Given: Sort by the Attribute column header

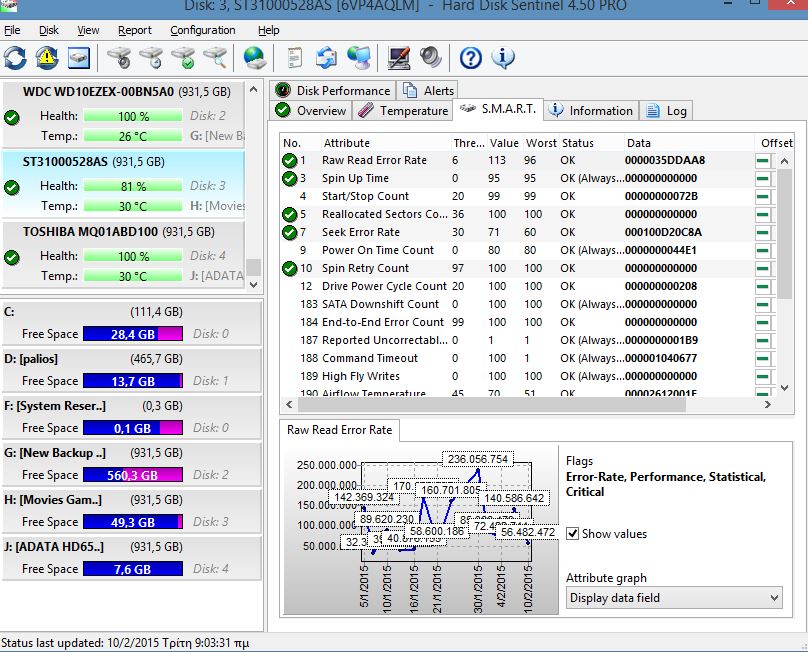Looking at the screenshot, I should pos(385,143).
